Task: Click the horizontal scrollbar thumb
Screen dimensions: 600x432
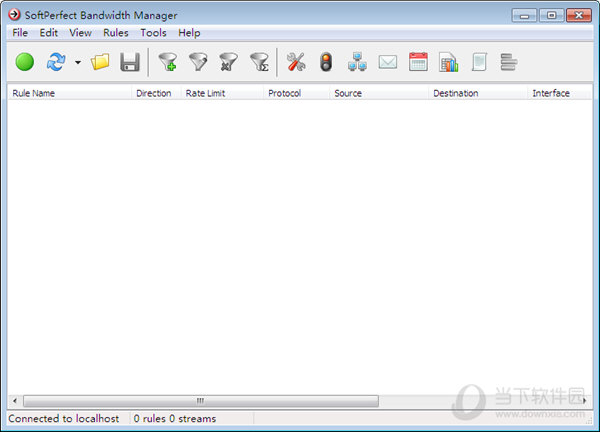Action: tap(201, 401)
